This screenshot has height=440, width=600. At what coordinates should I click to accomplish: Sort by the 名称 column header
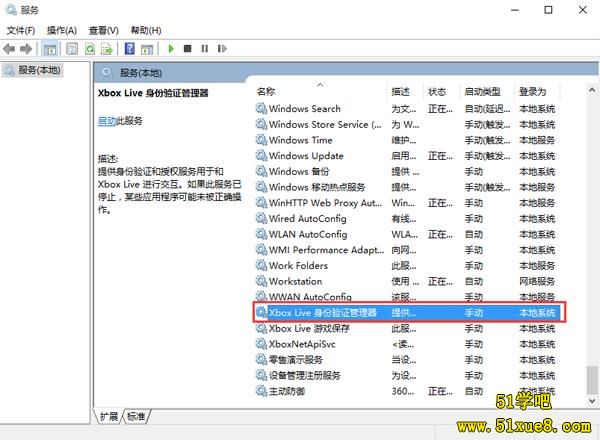(266, 91)
